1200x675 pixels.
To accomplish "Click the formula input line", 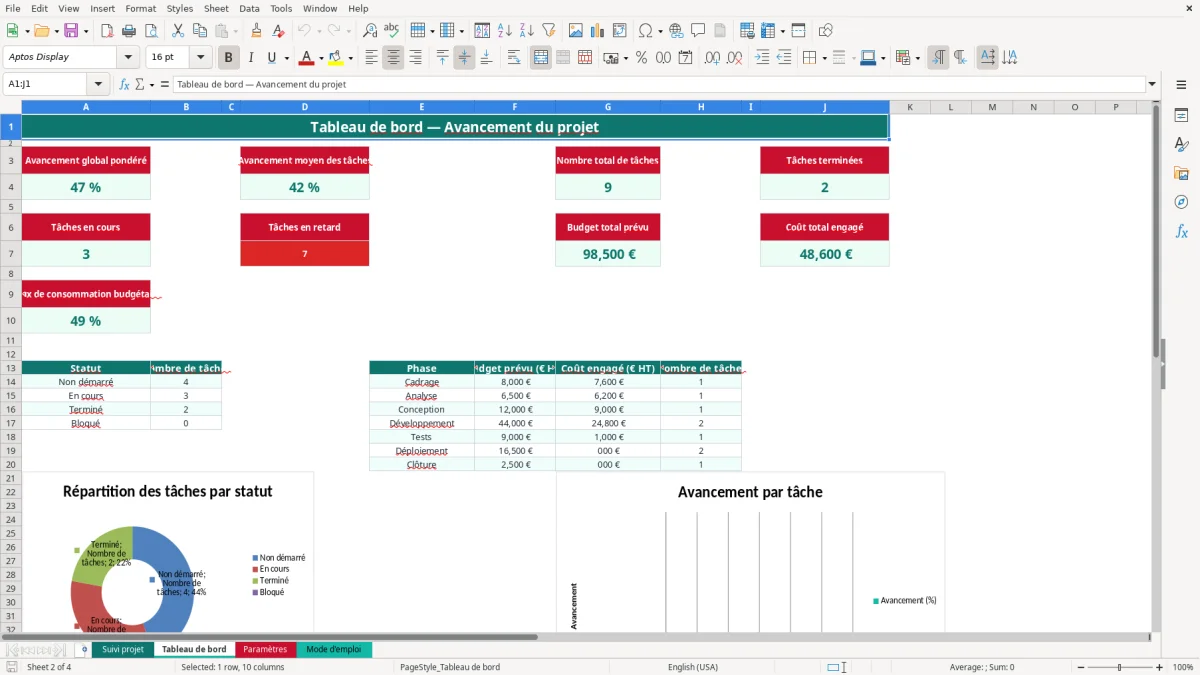I will pyautogui.click(x=659, y=84).
